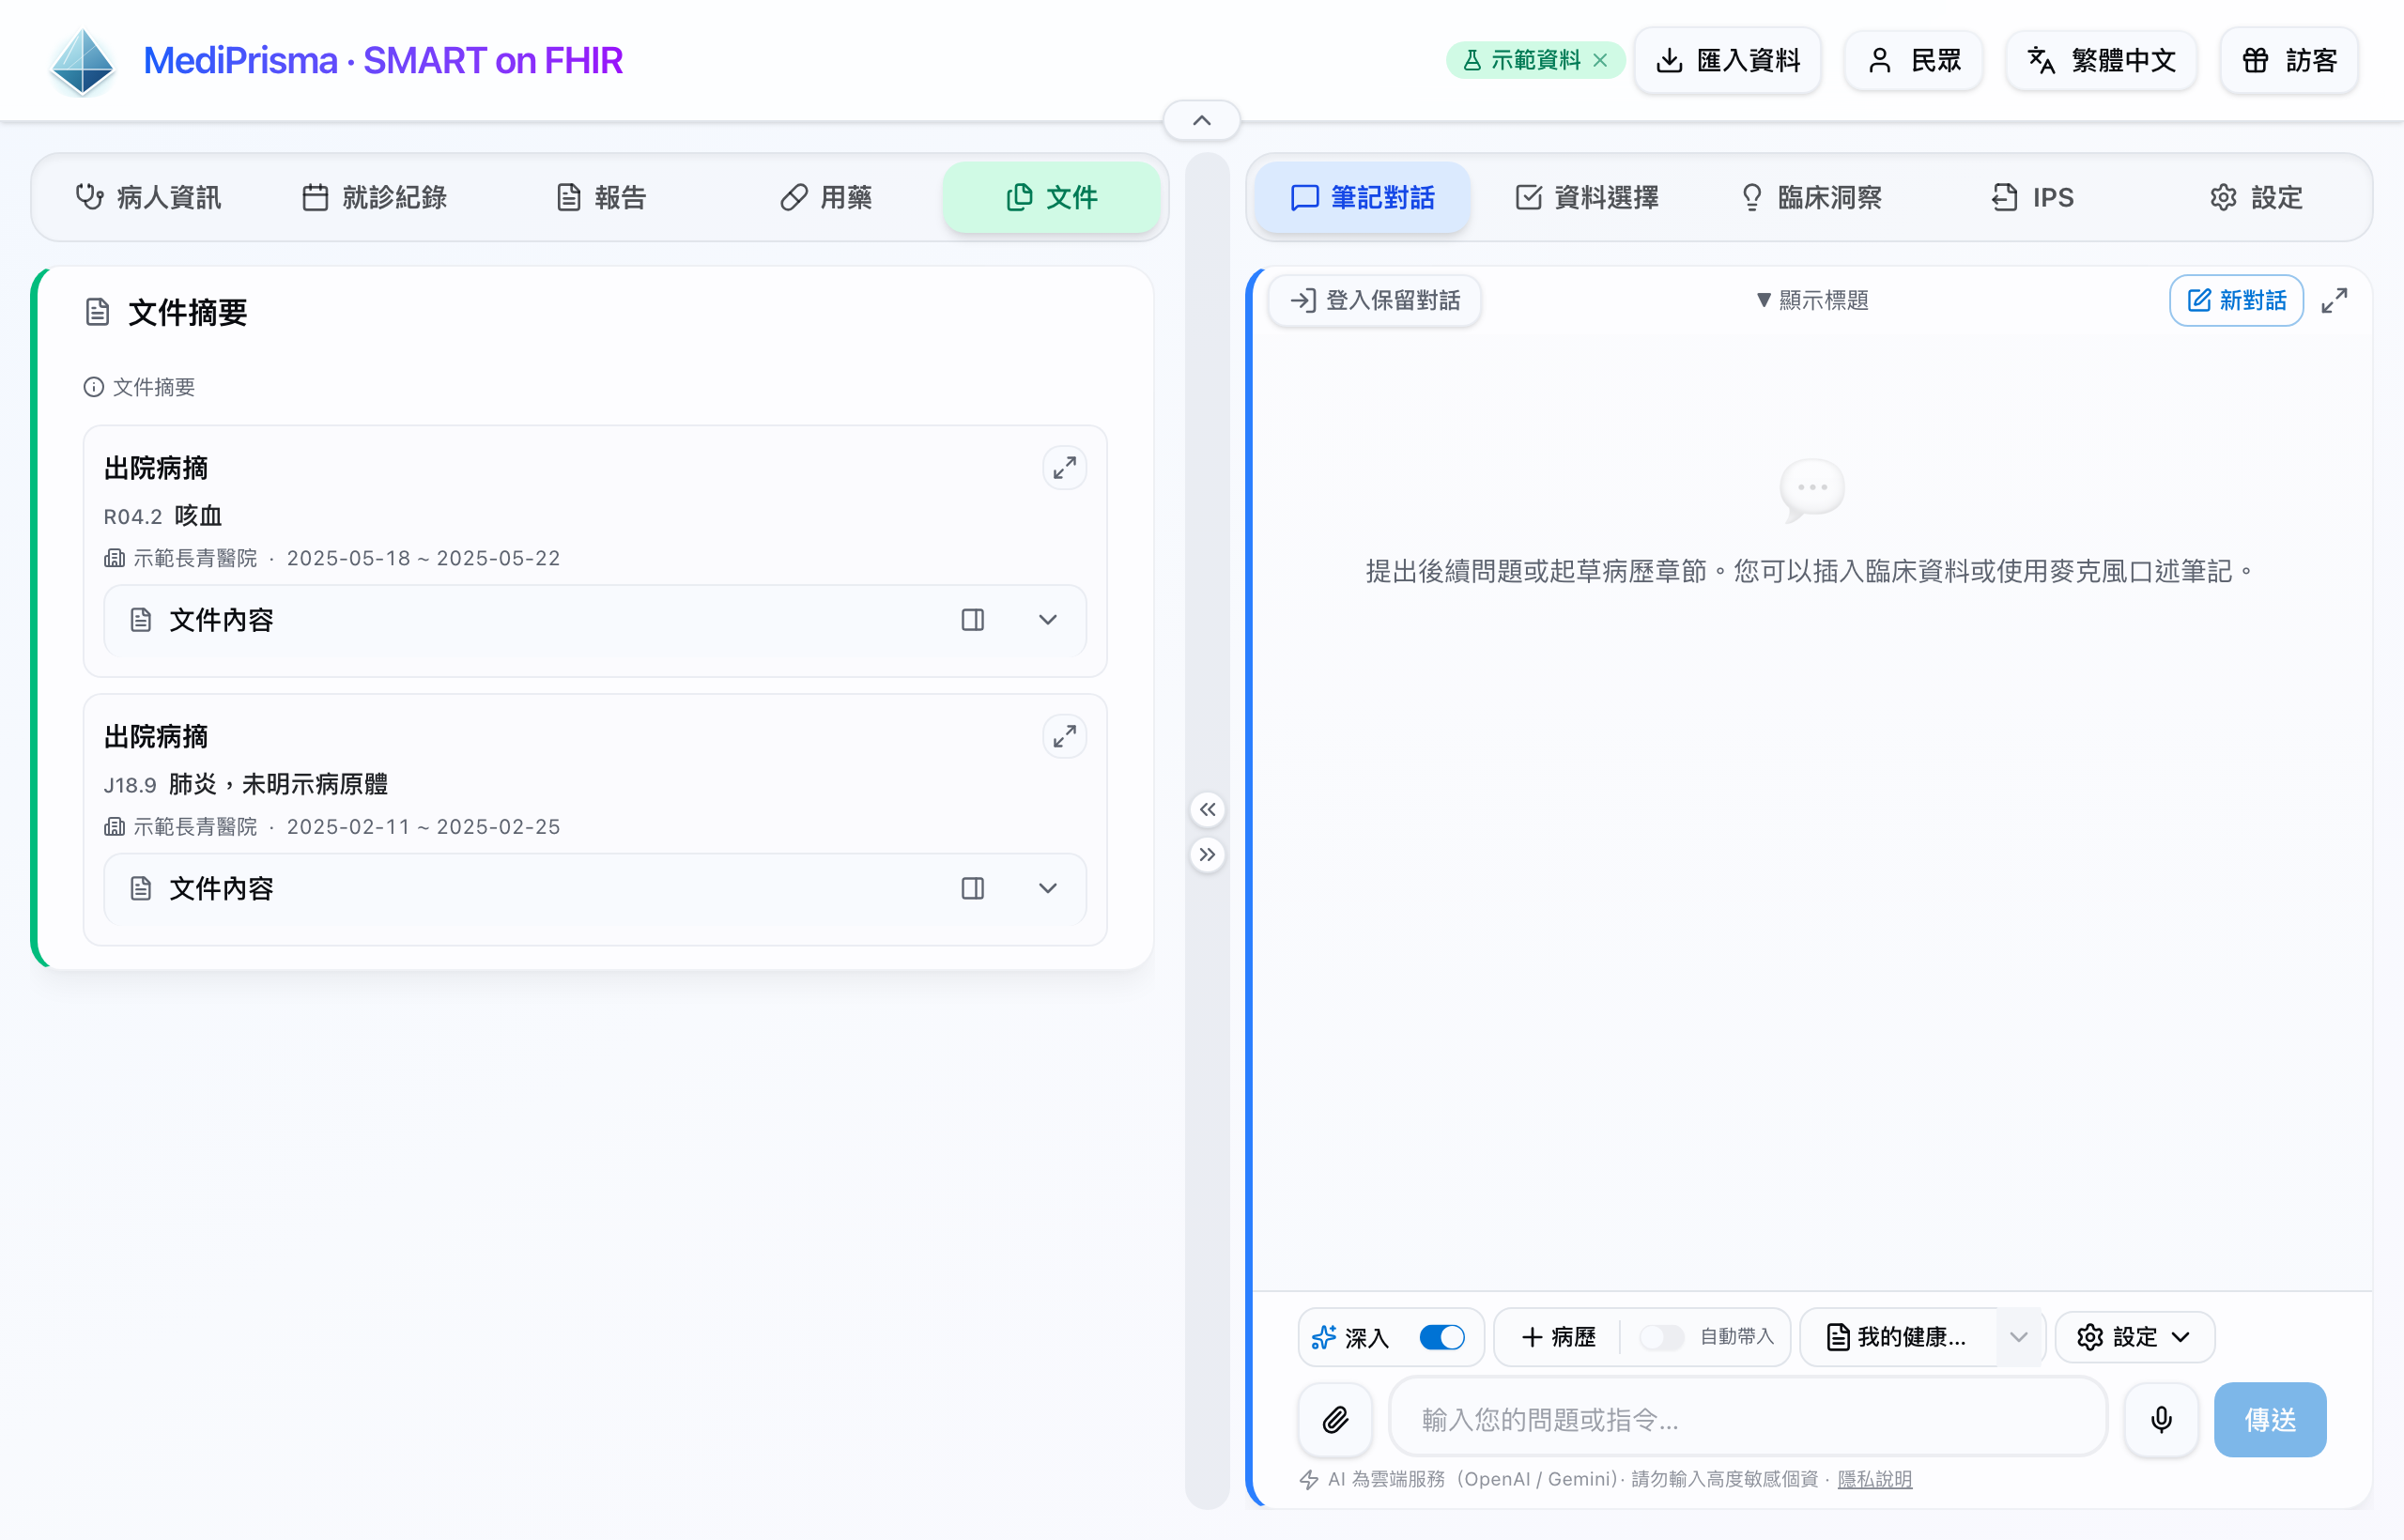Click 登入保留對話 sign-in button

tap(1375, 300)
